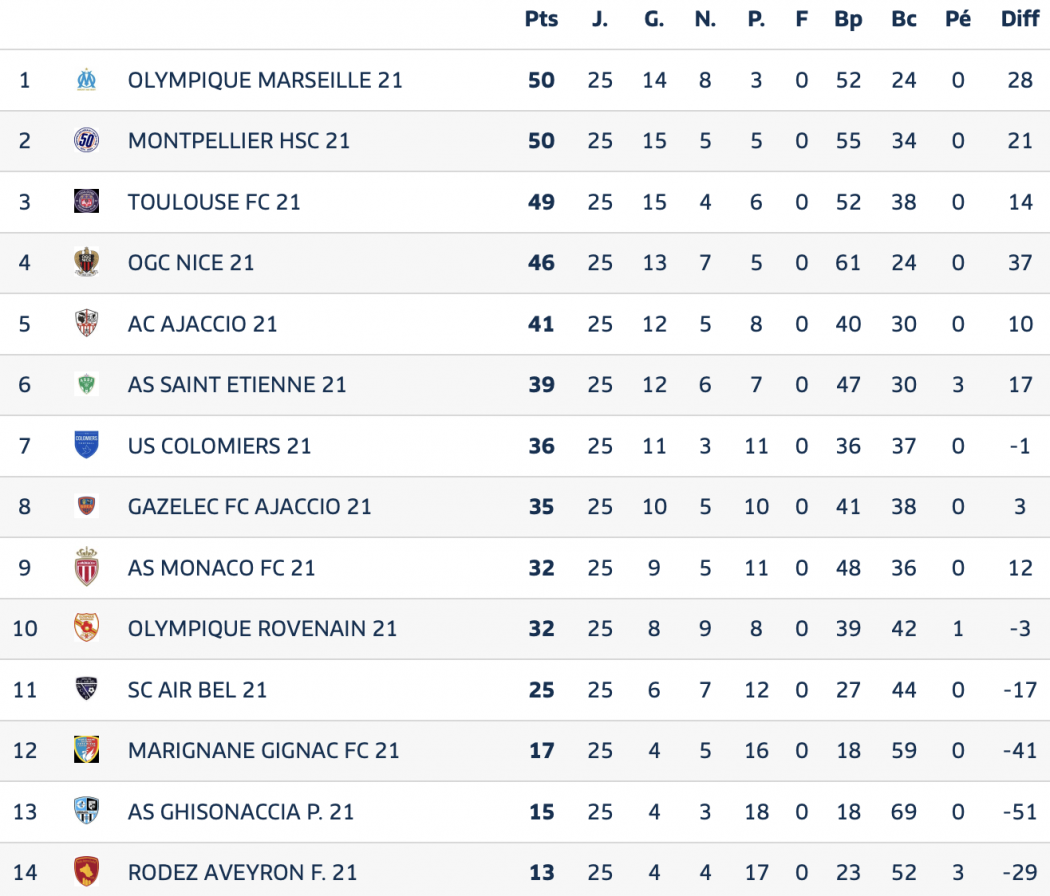Click the AS Ghisonaccia club crest
This screenshot has width=1050, height=896.
coord(86,811)
